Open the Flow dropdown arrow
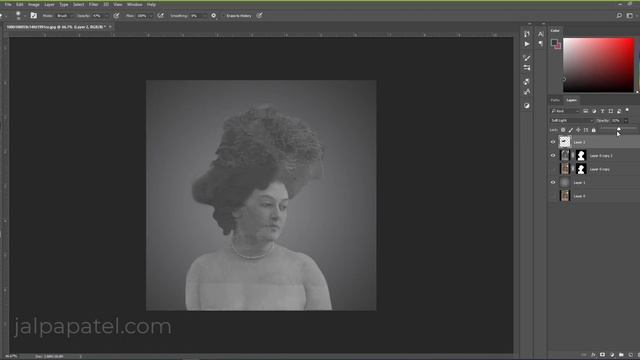Image resolution: width=640 pixels, height=360 pixels. point(151,16)
